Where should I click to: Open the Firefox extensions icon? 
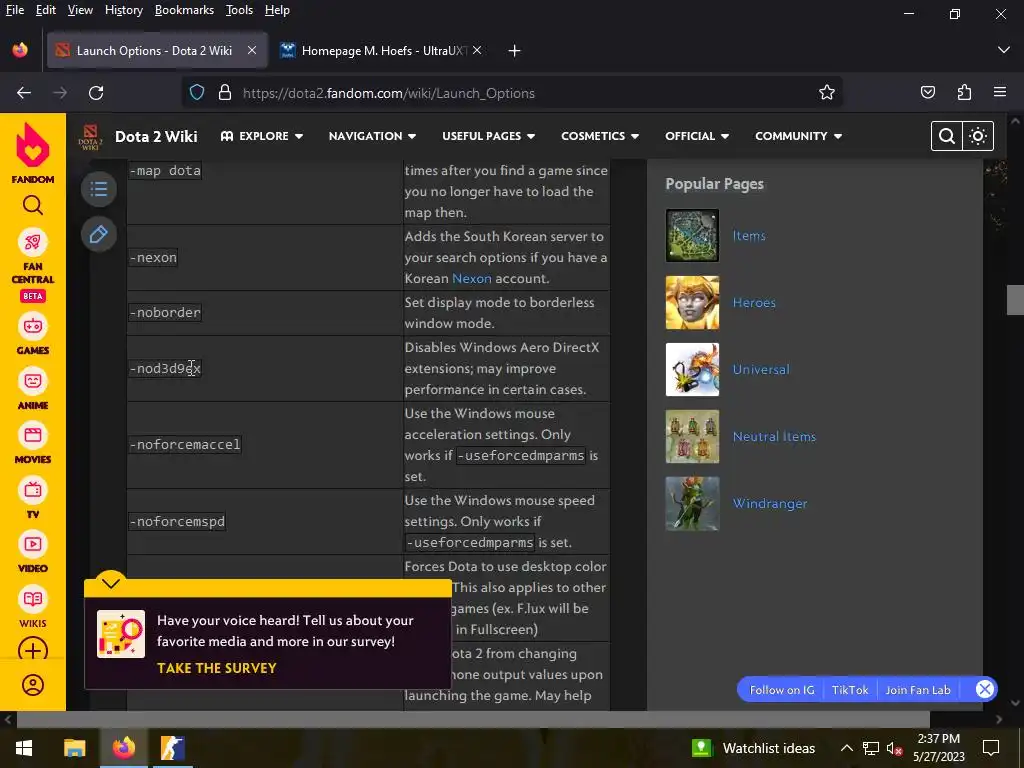click(x=964, y=93)
